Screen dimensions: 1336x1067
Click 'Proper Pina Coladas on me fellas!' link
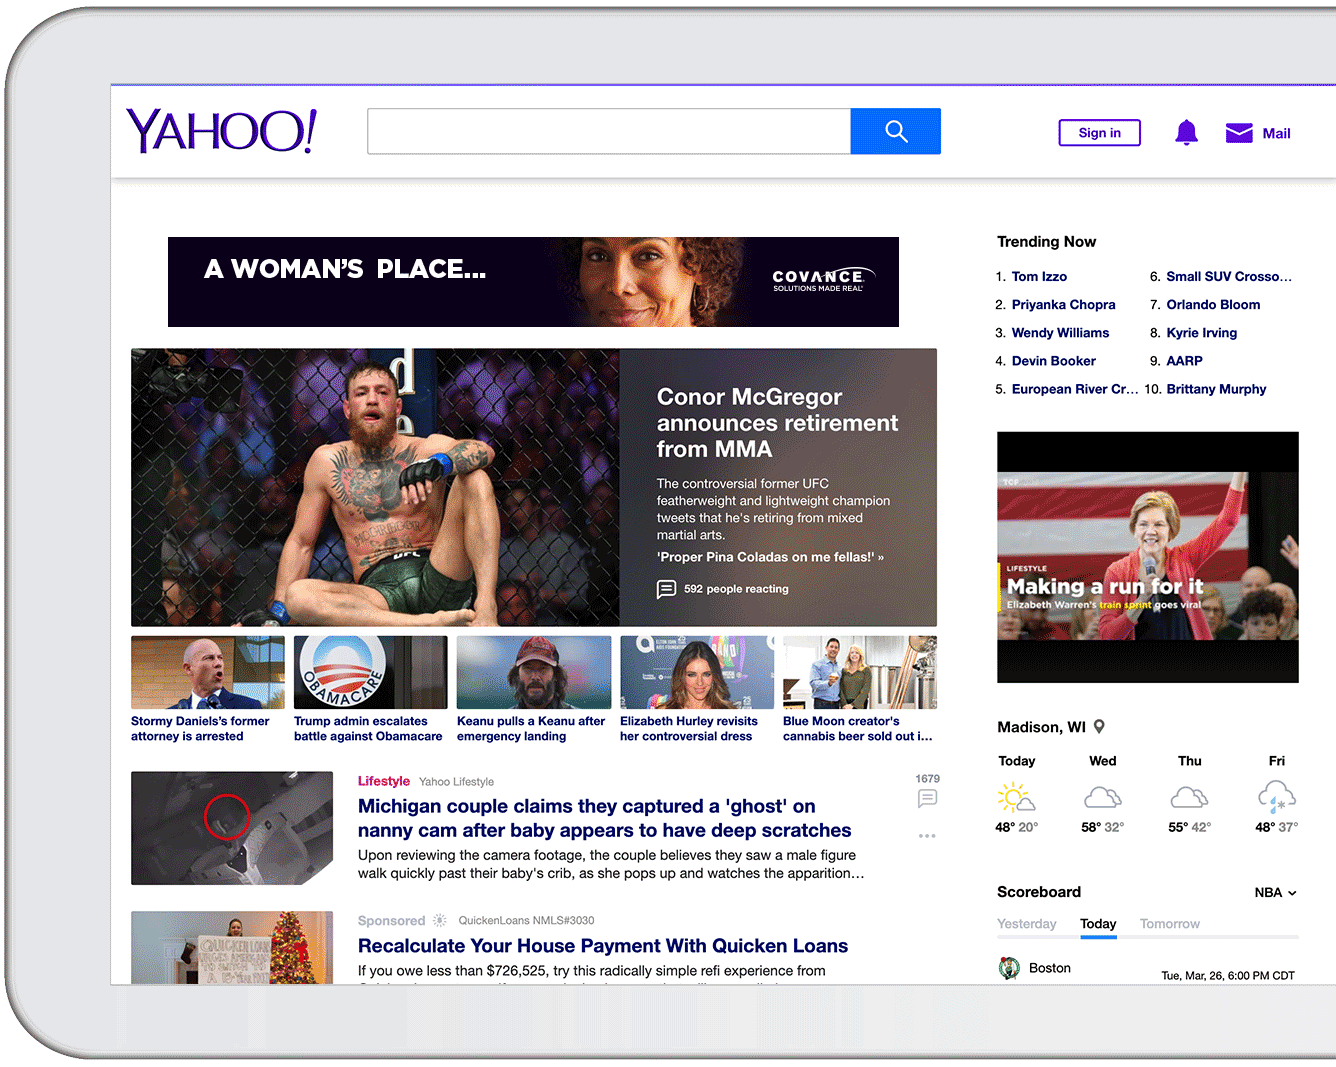click(x=770, y=557)
